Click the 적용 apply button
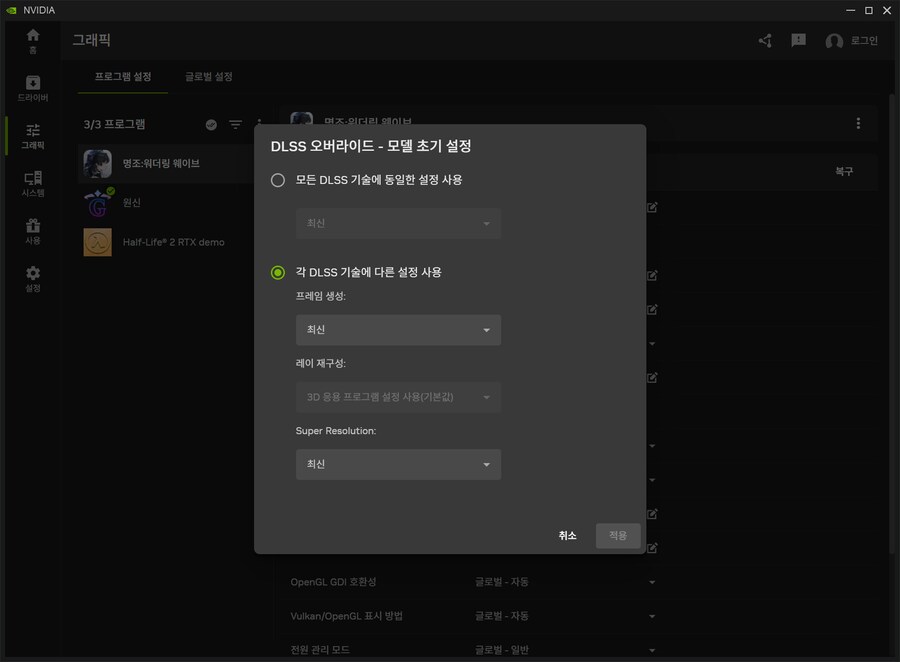This screenshot has height=662, width=900. coord(618,536)
